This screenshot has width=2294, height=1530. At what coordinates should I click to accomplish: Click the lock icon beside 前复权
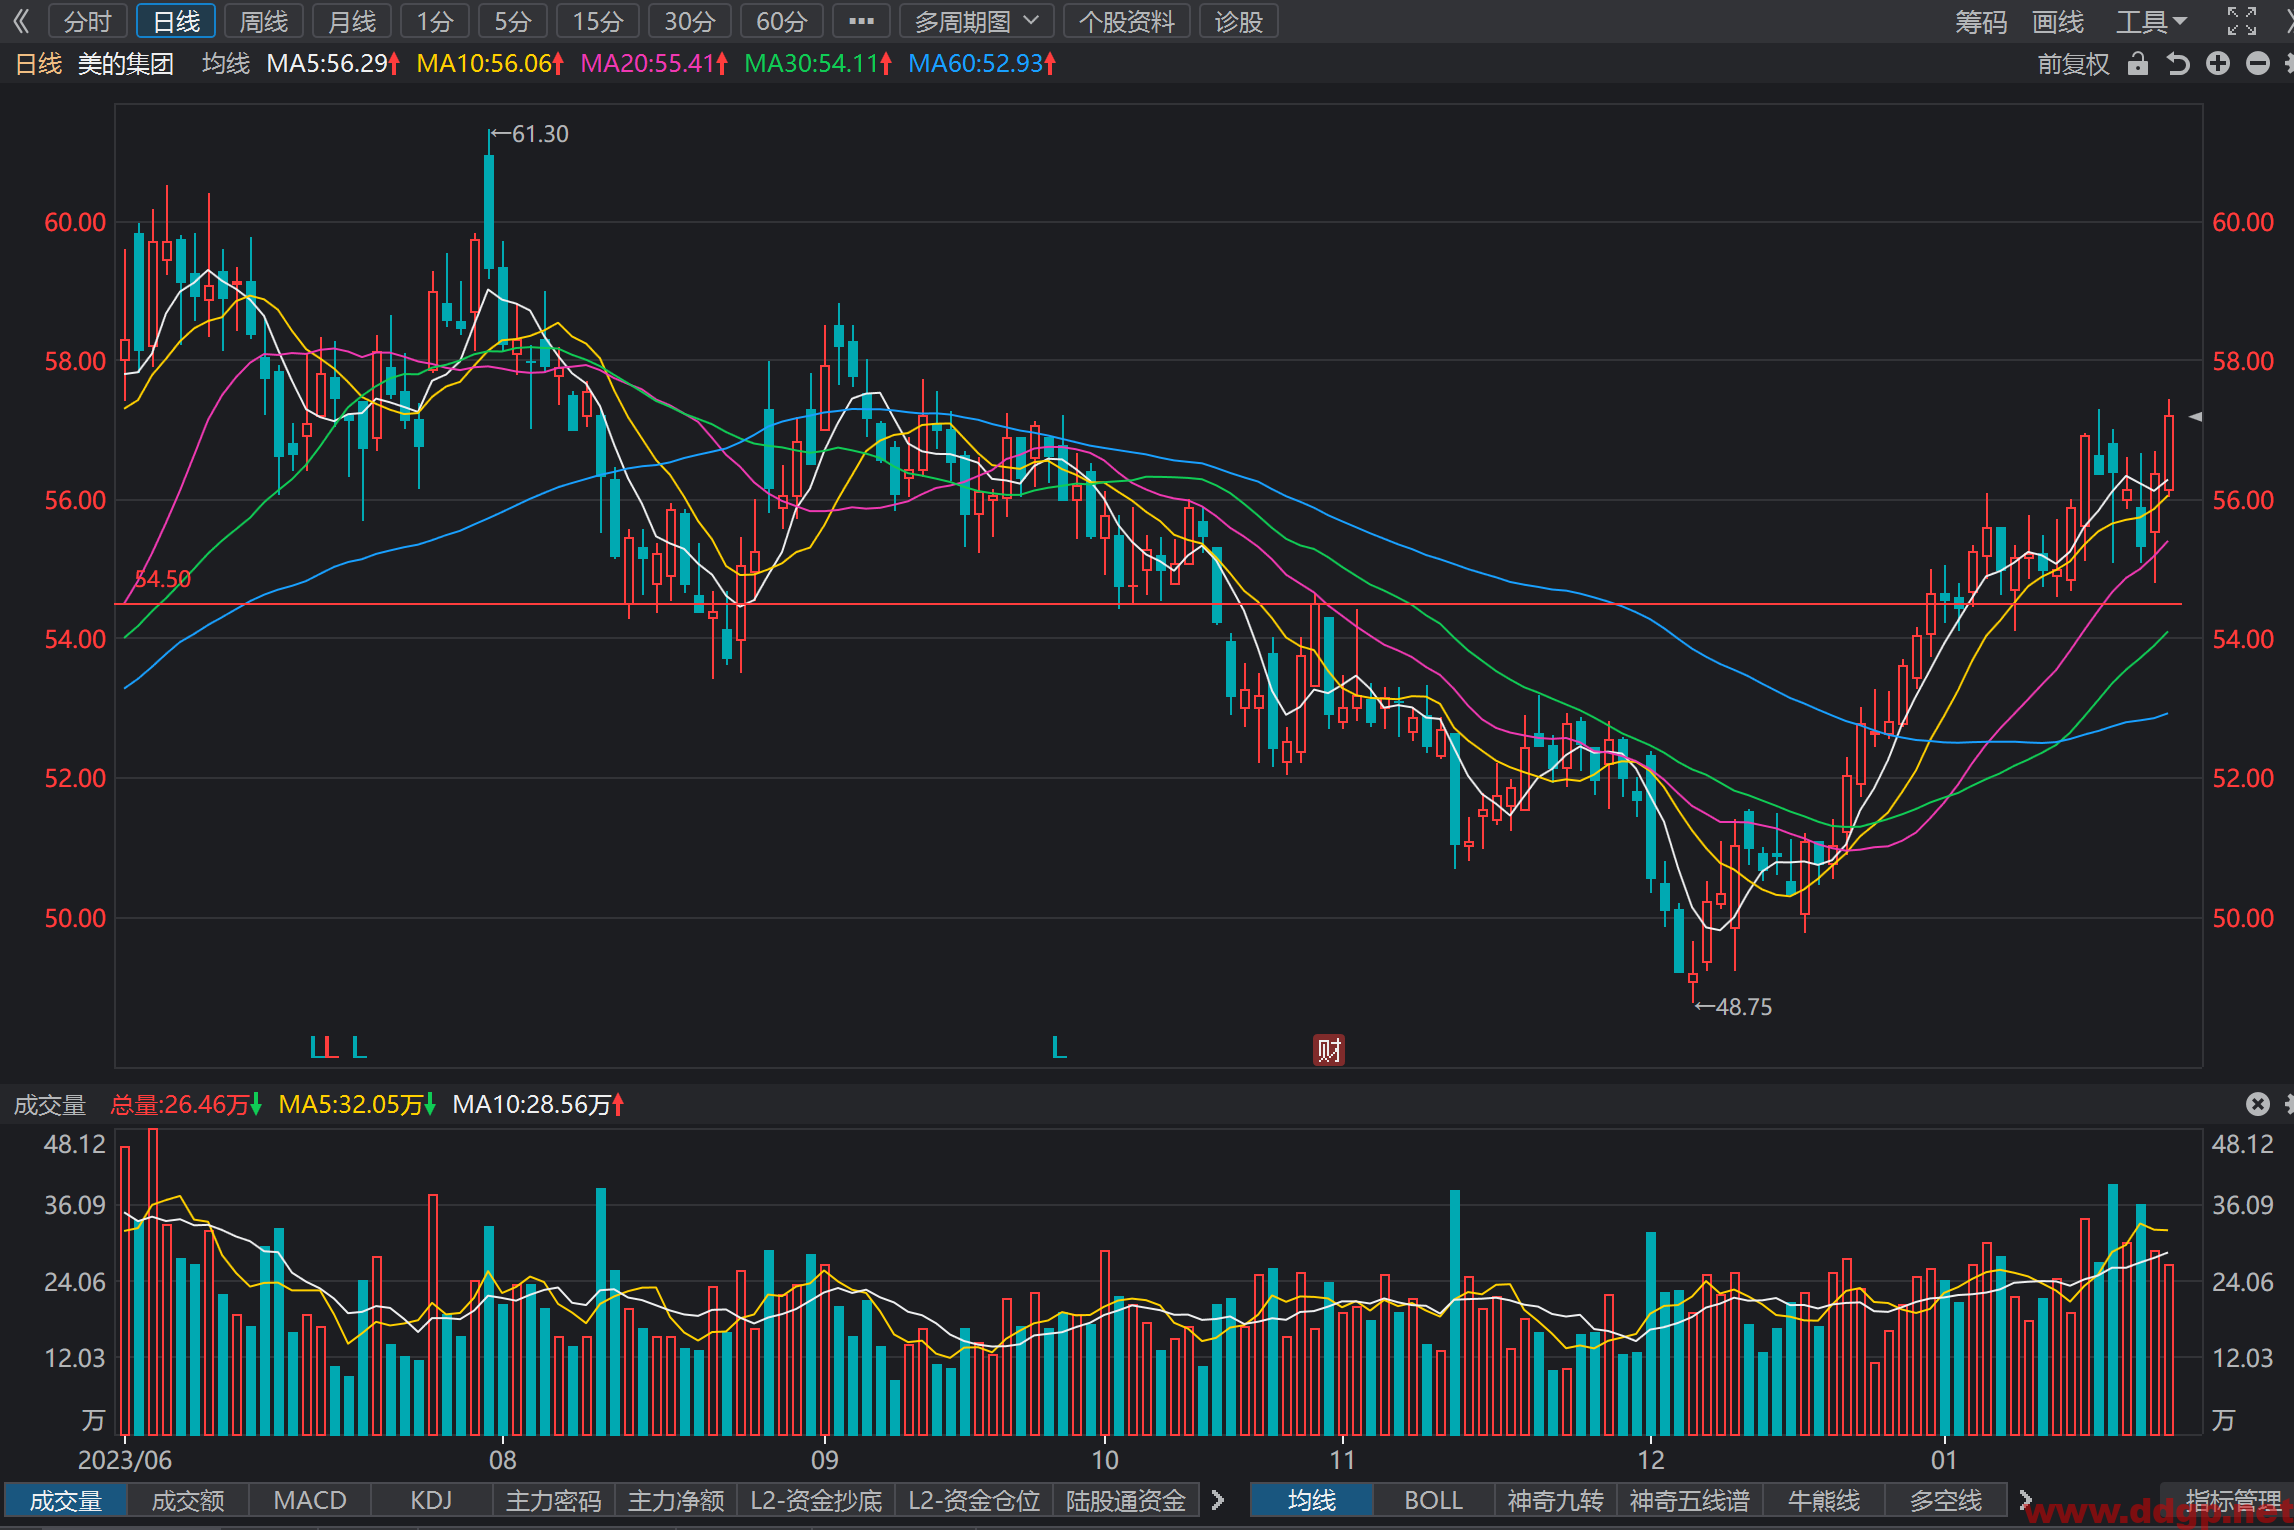tap(2137, 64)
